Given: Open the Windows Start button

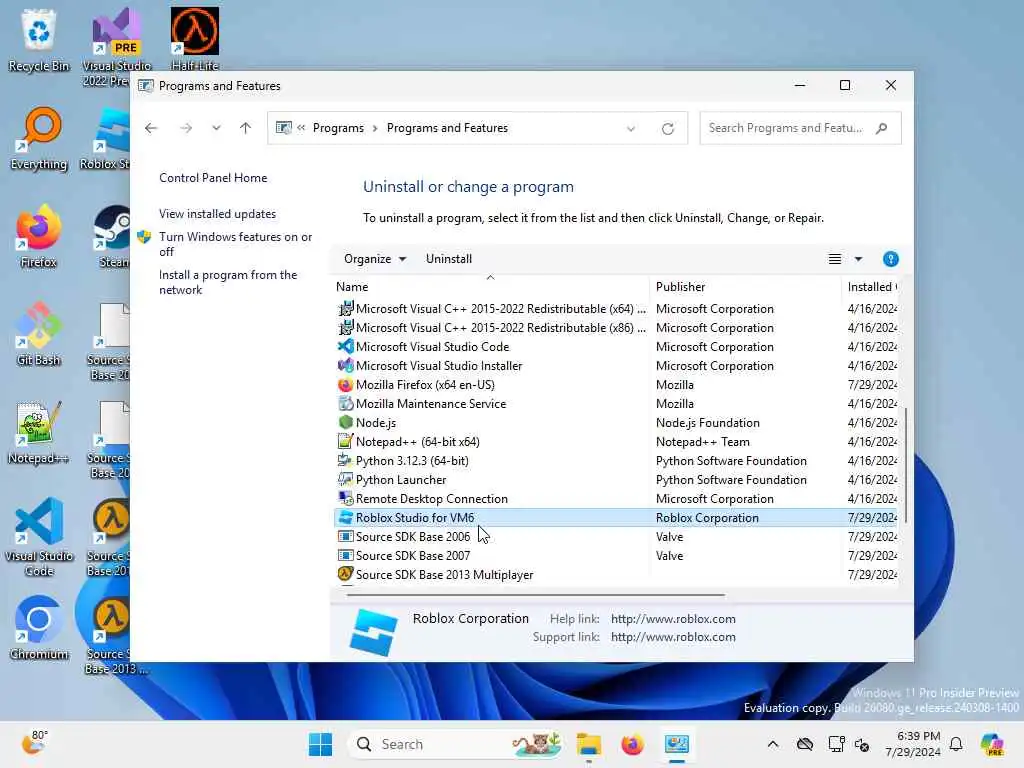Looking at the screenshot, I should 320,744.
